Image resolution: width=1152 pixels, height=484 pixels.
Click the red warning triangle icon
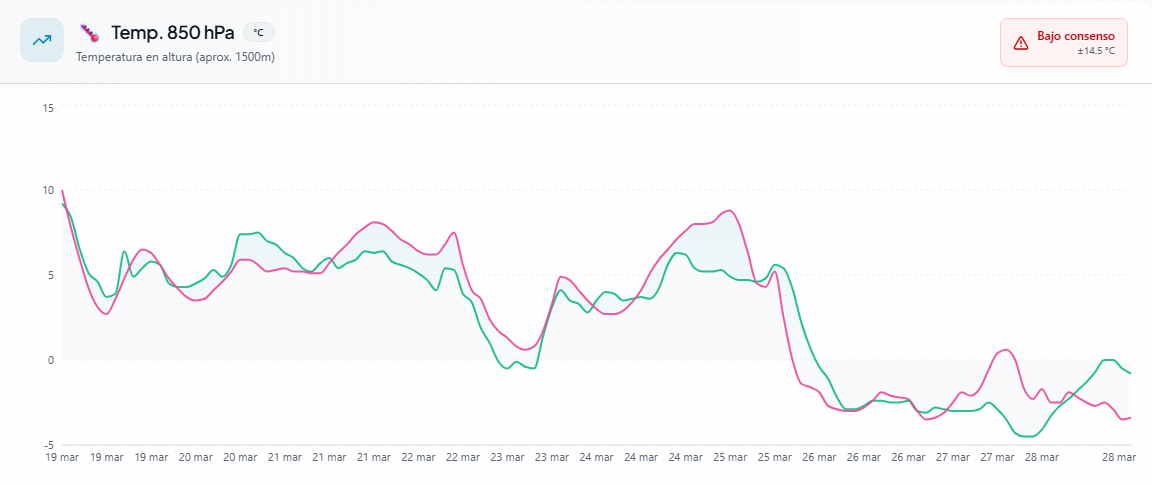pos(1020,43)
